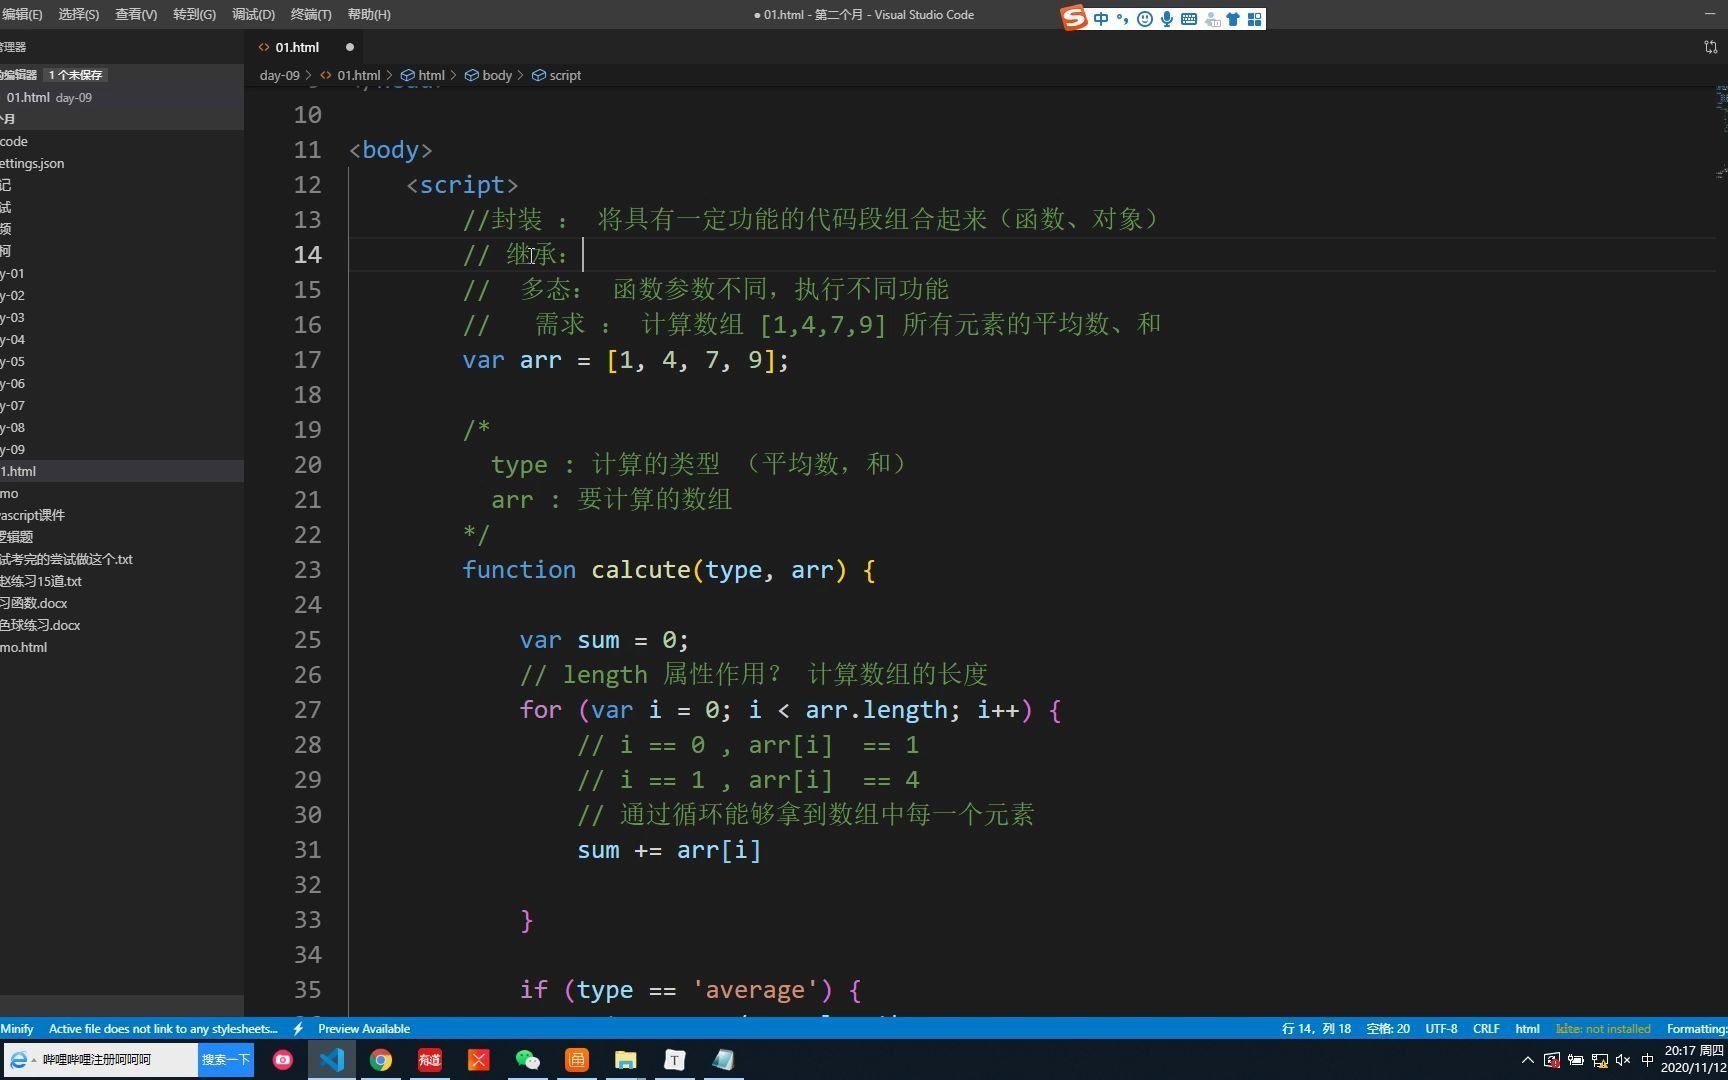Screen dimensions: 1728x1080
Task: Open the 编辑(E) menu
Action: point(22,14)
